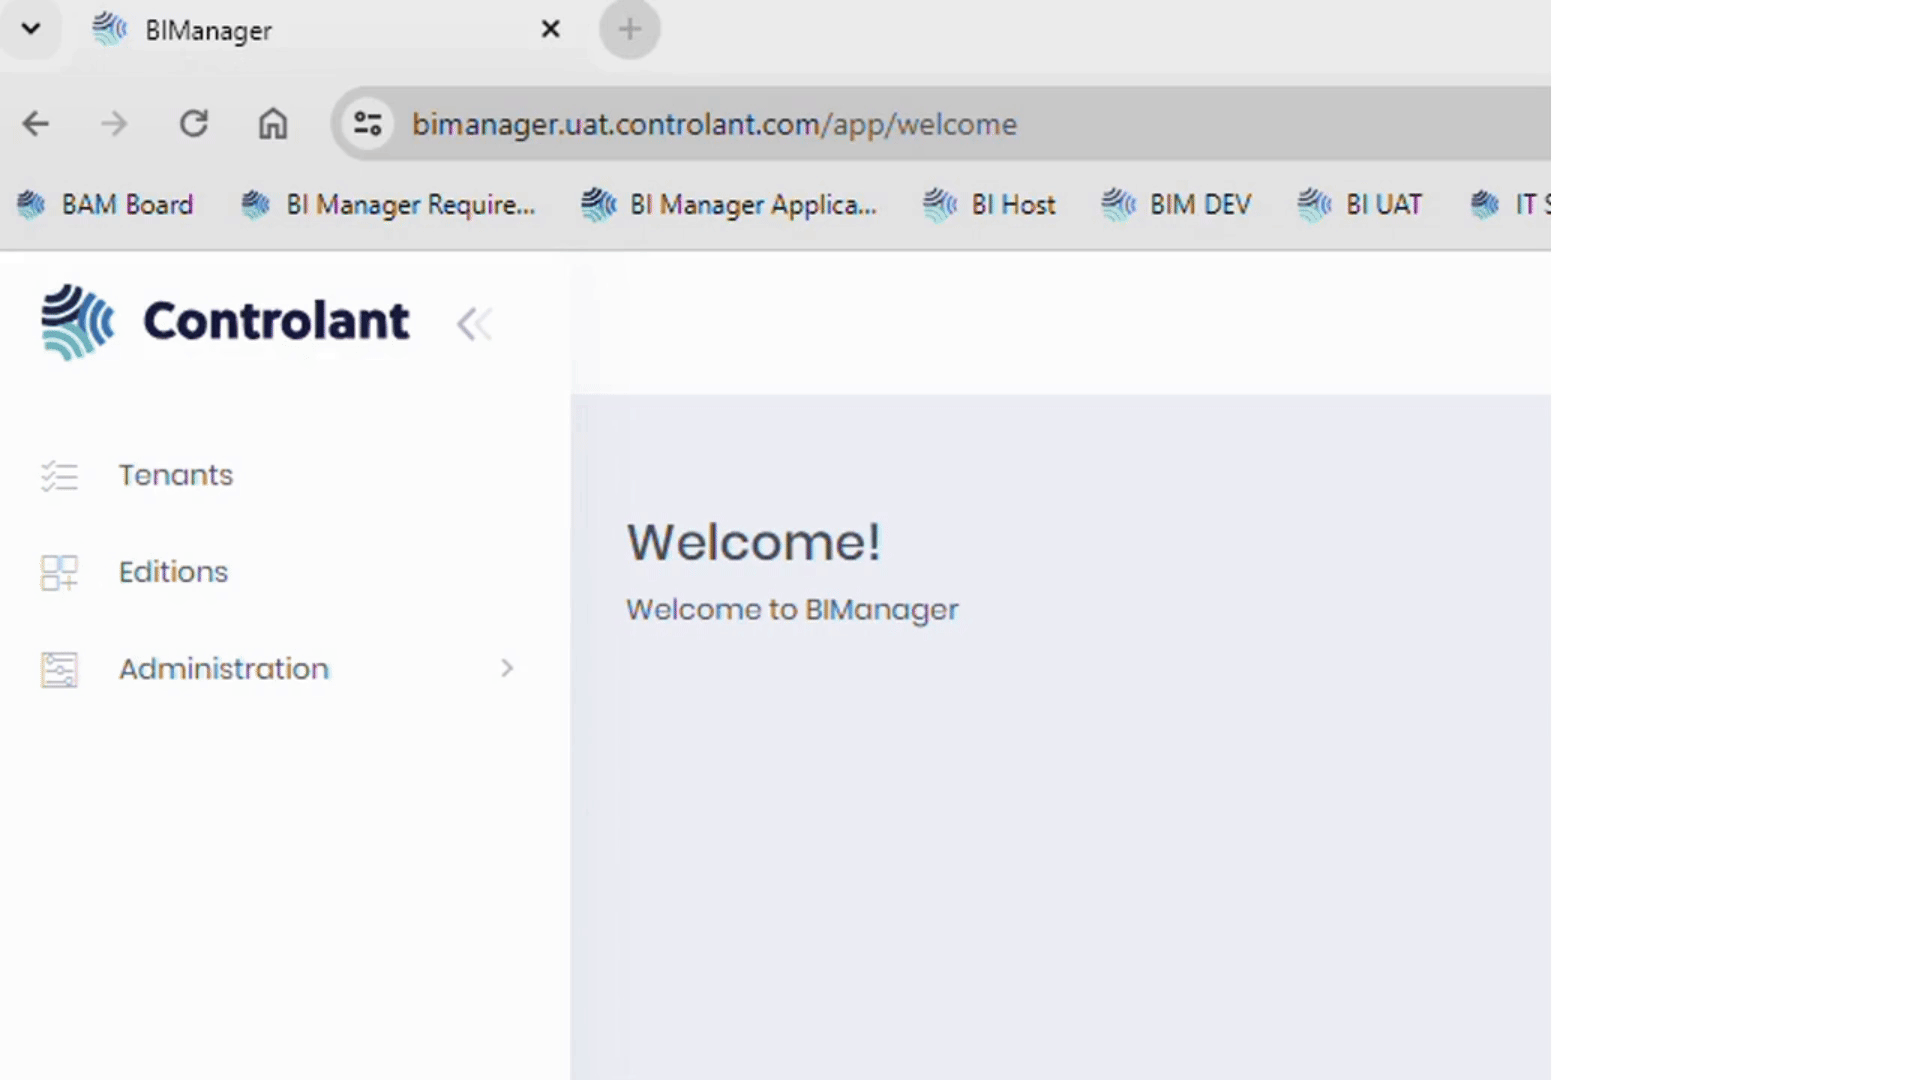The height and width of the screenshot is (1080, 1920).
Task: Click the new browser tab button
Action: coord(630,29)
